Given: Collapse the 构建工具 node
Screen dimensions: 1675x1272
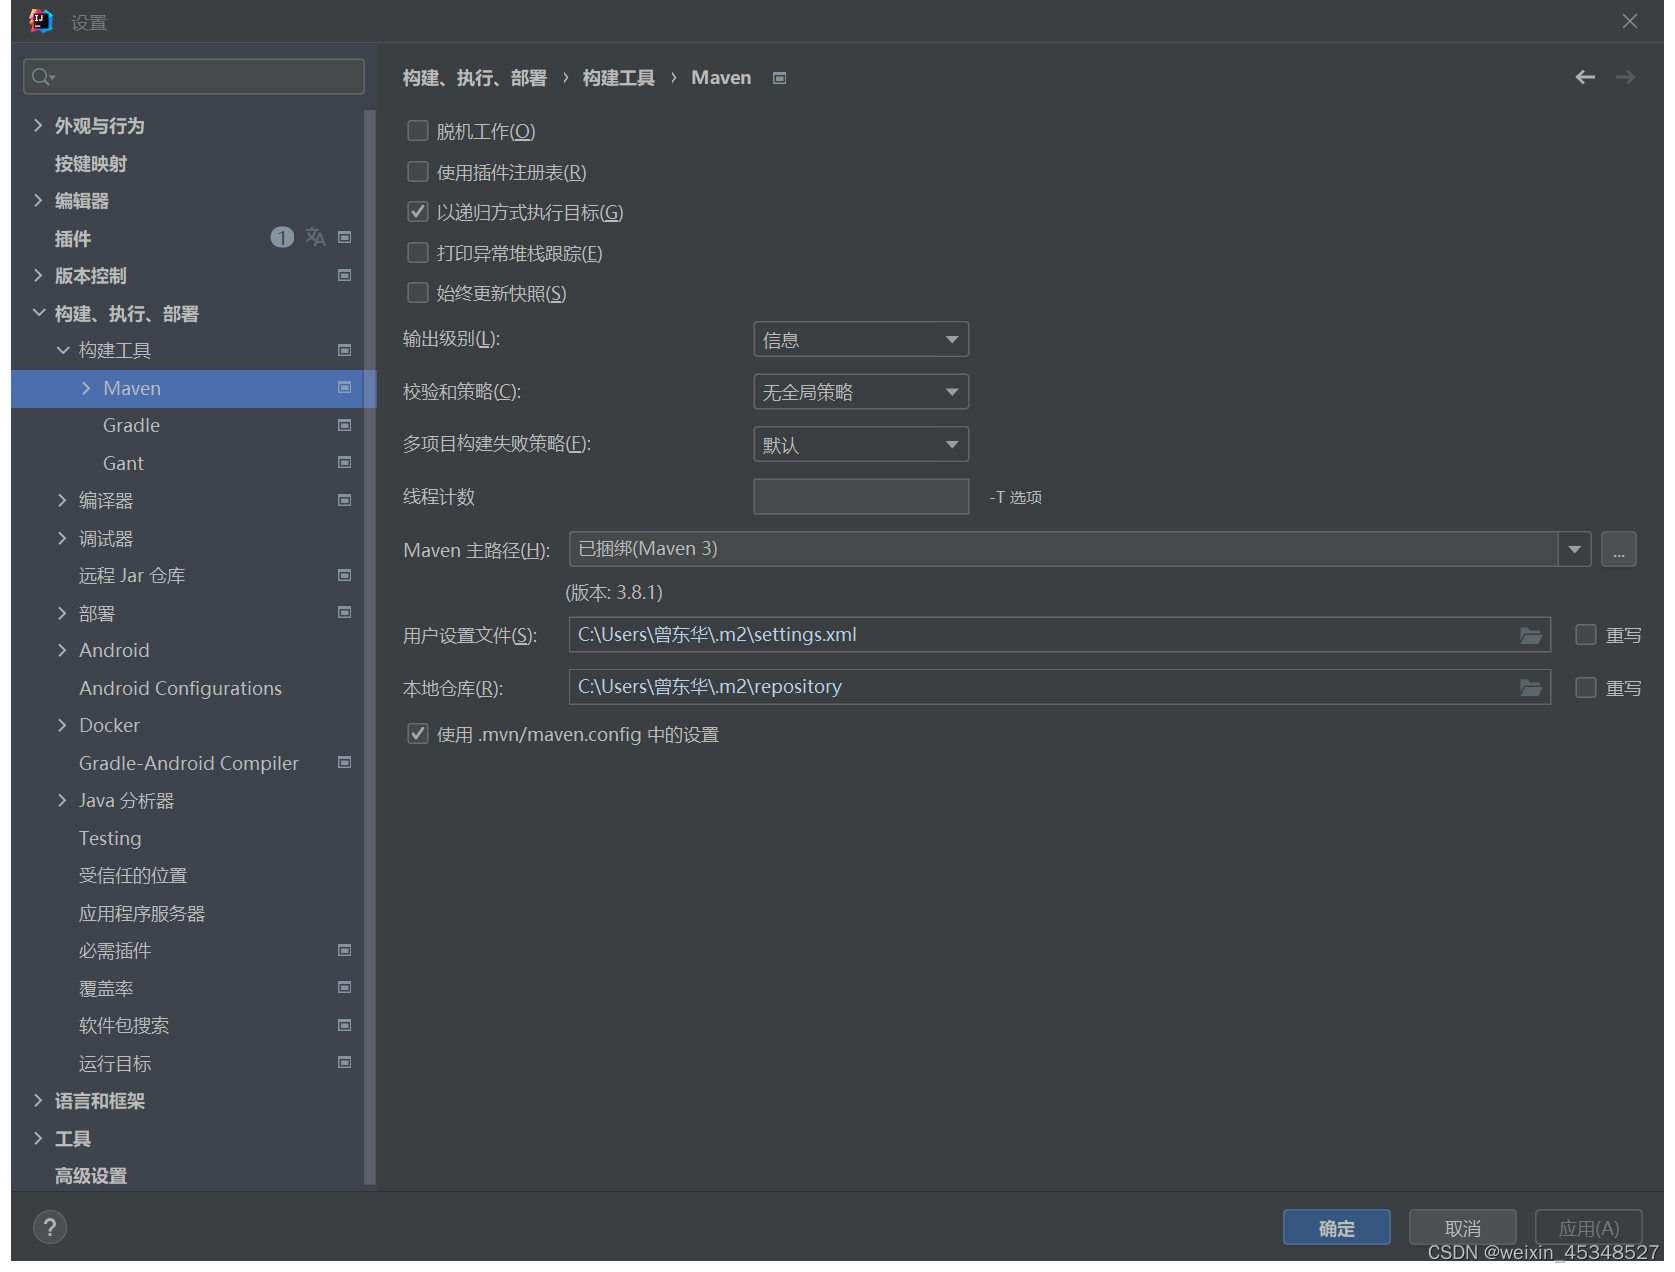Looking at the screenshot, I should click(62, 350).
